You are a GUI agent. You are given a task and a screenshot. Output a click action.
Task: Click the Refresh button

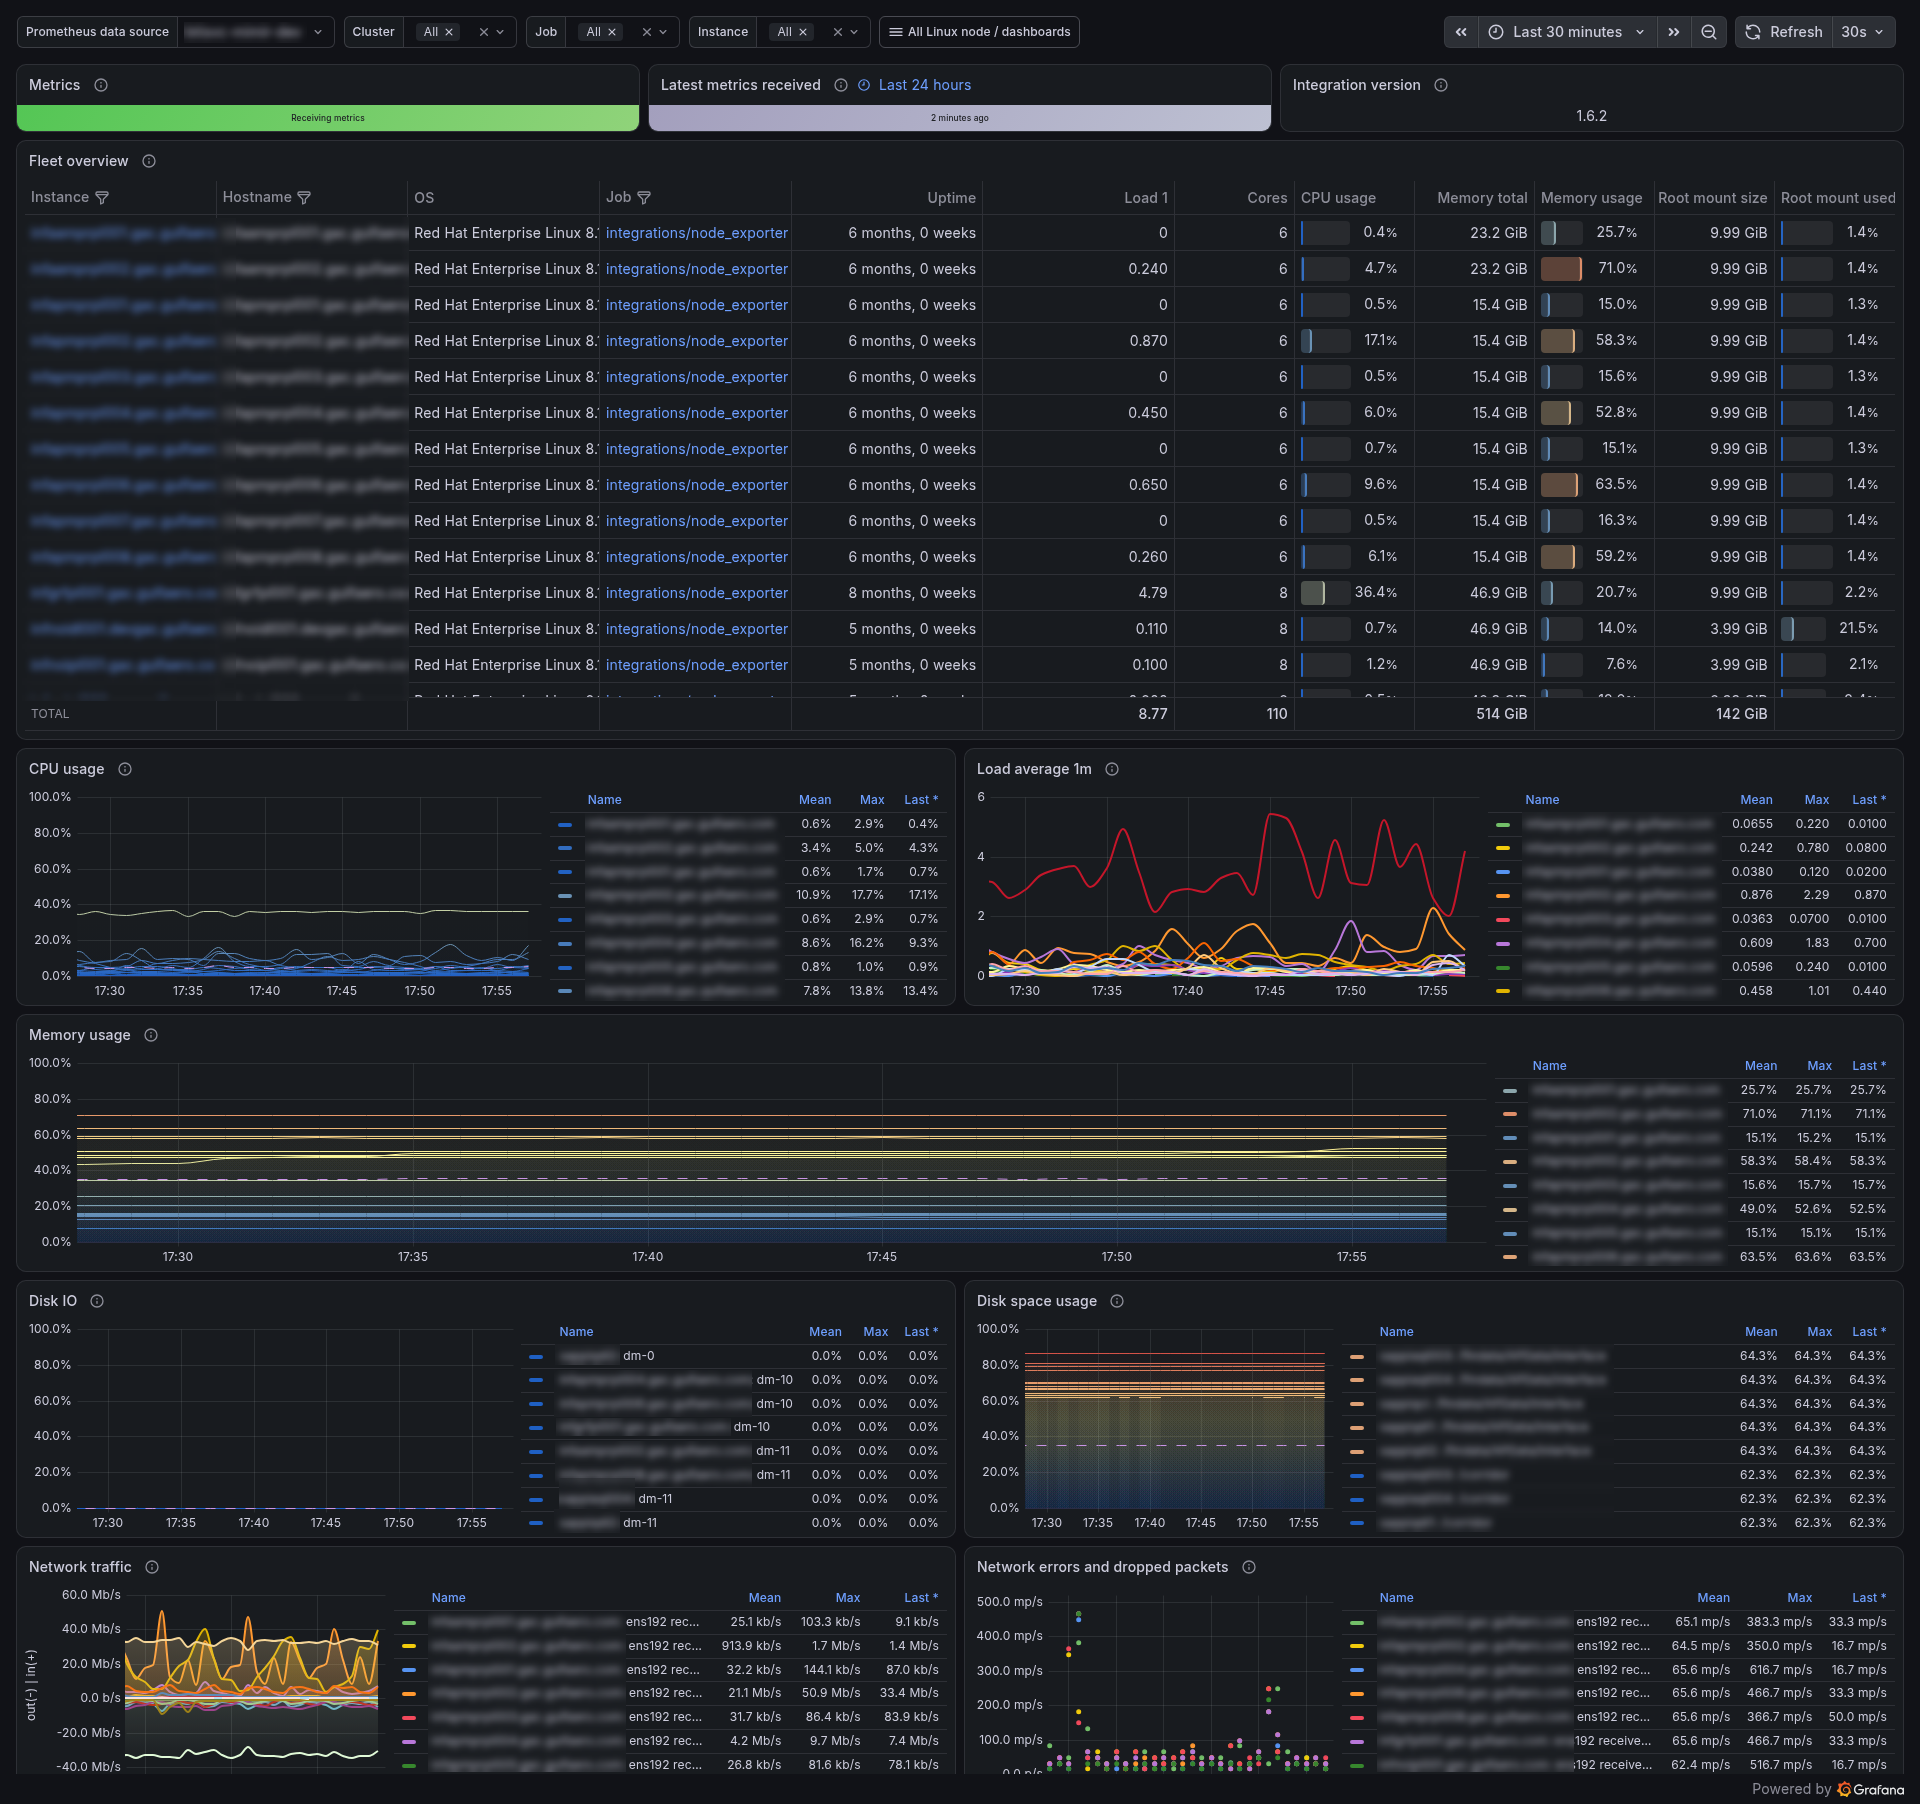point(1785,32)
